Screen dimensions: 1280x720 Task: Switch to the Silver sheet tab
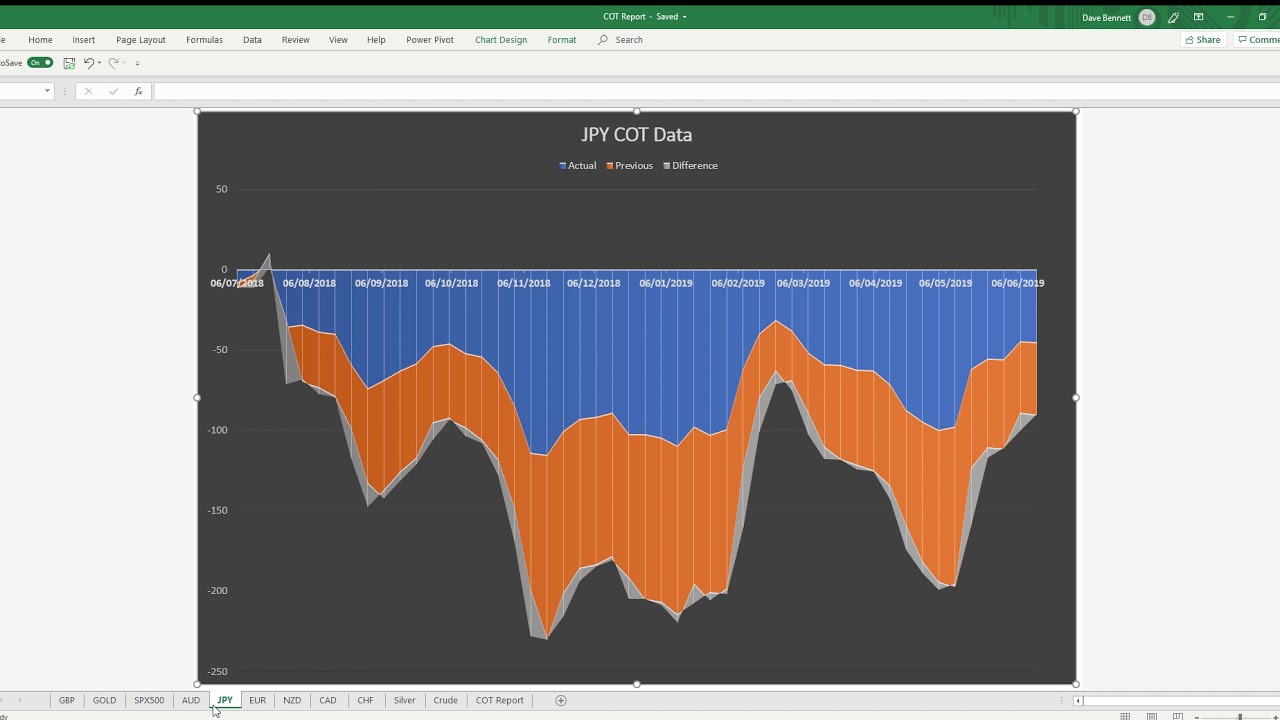click(404, 700)
